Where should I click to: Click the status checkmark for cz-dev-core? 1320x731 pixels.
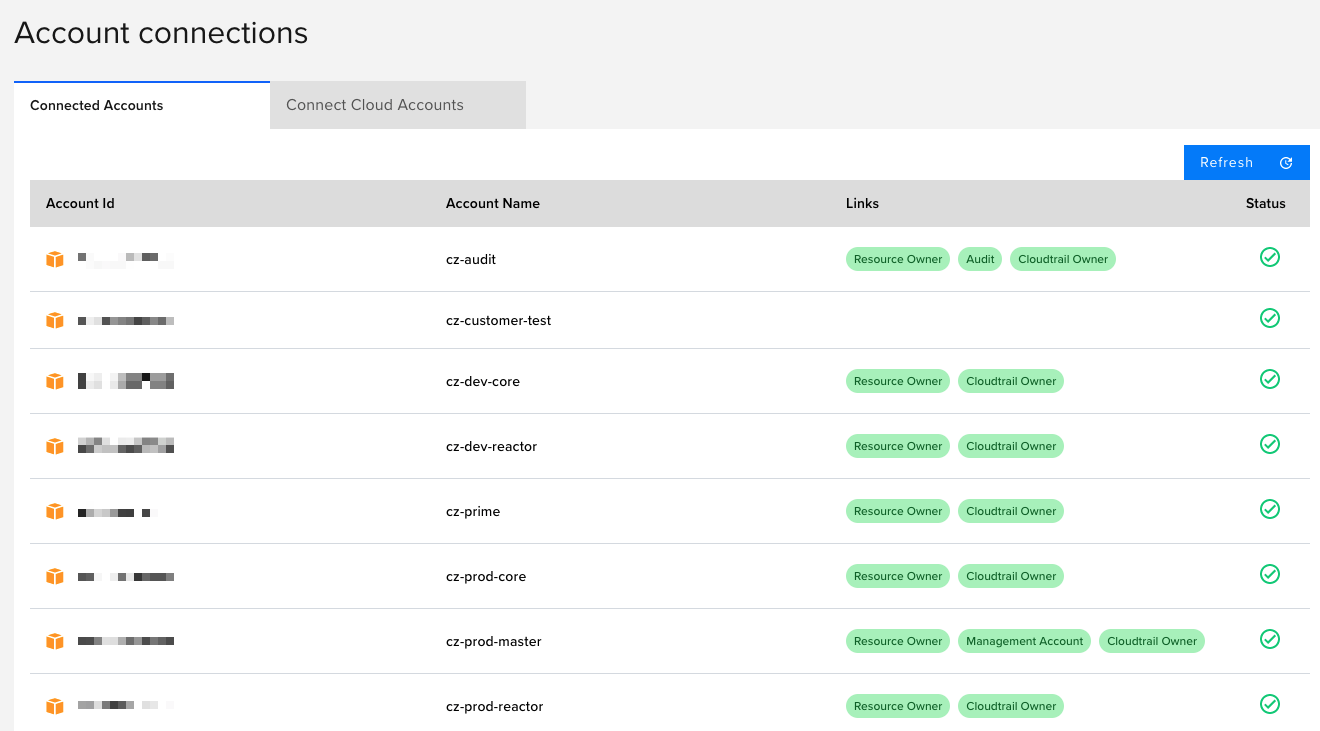(x=1270, y=379)
